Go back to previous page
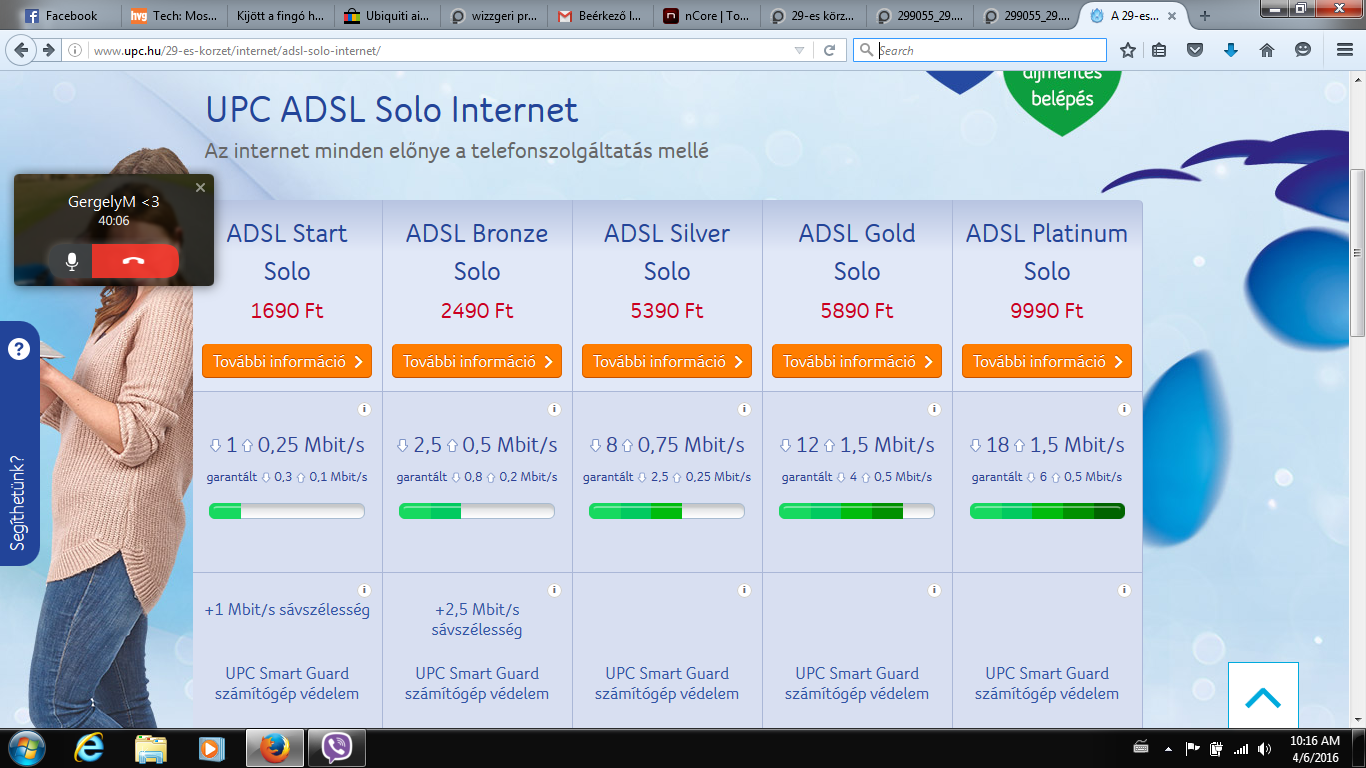Image resolution: width=1366 pixels, height=768 pixels. (22, 50)
